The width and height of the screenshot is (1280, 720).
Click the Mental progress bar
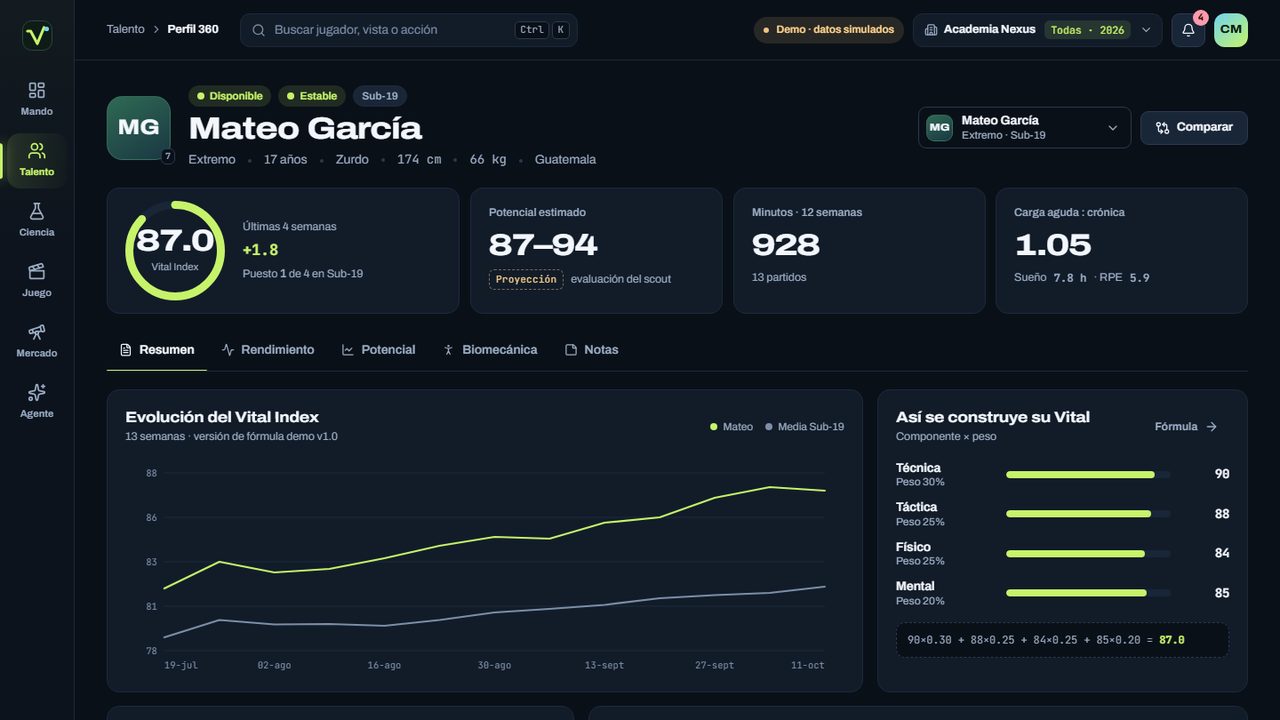tap(1088, 593)
